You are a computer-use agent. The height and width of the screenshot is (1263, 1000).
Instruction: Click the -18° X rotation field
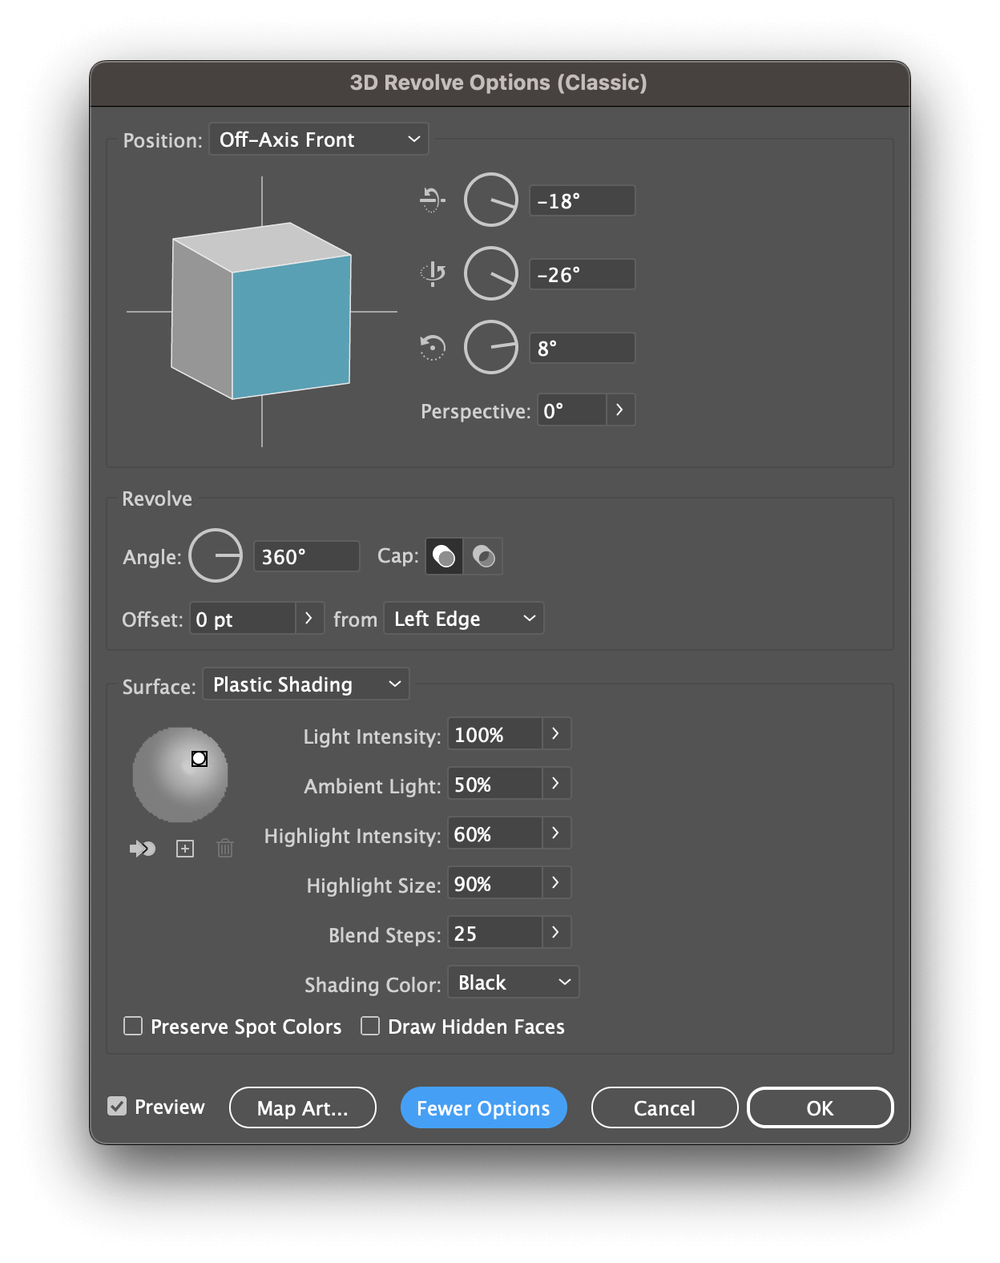coord(582,200)
